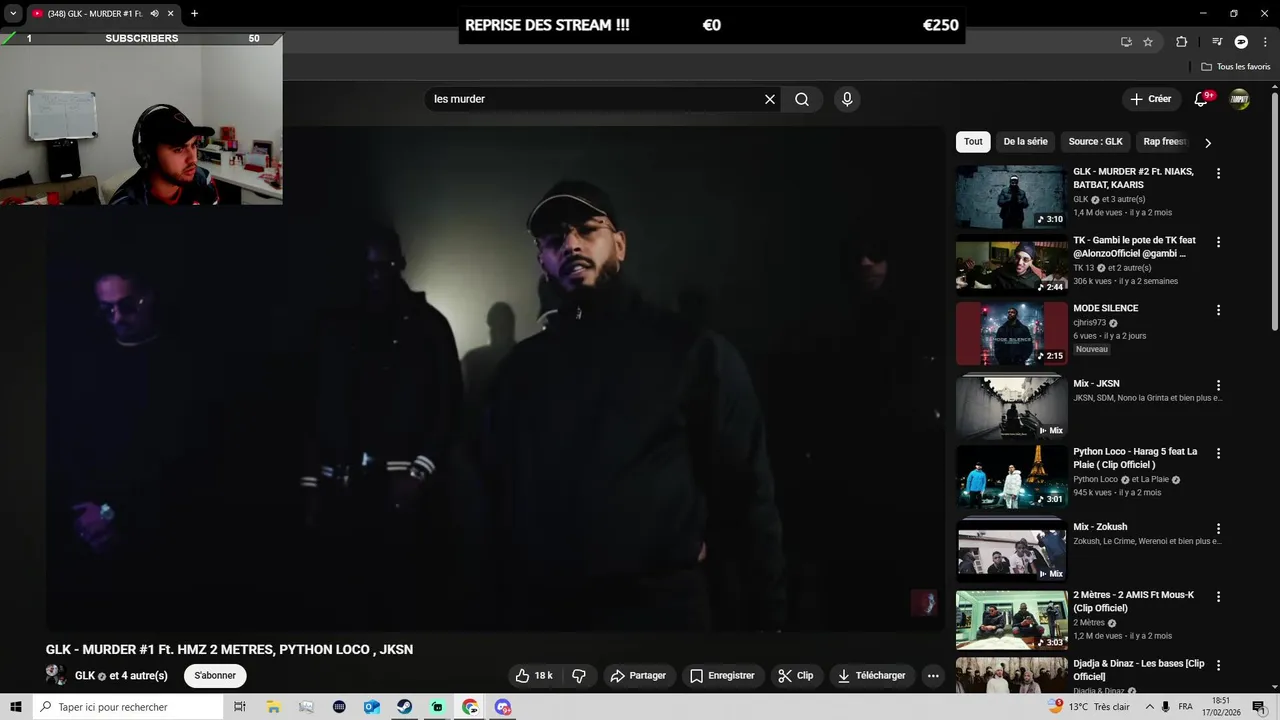Select the Tout filter chip
The width and height of the screenshot is (1280, 720).
(x=973, y=142)
